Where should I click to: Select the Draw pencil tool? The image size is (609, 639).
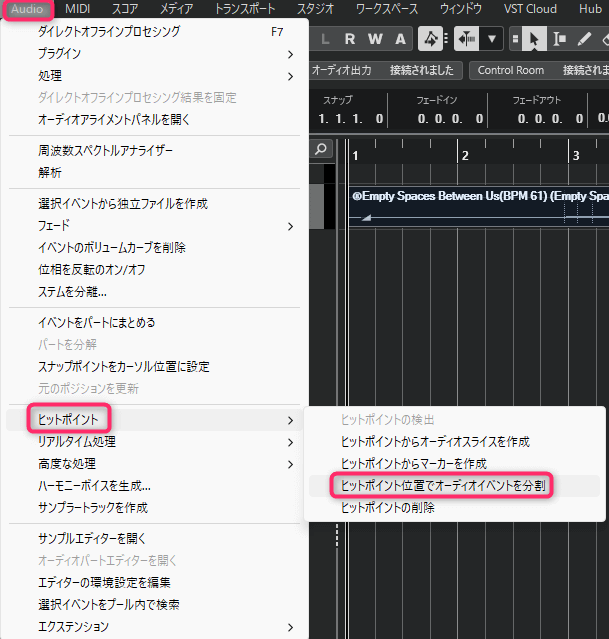point(585,39)
